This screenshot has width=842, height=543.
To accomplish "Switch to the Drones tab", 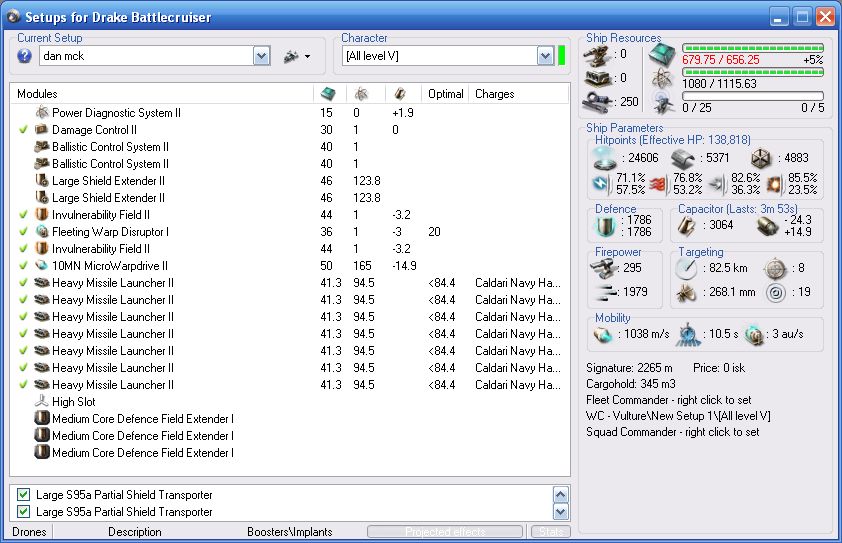I will tap(30, 532).
